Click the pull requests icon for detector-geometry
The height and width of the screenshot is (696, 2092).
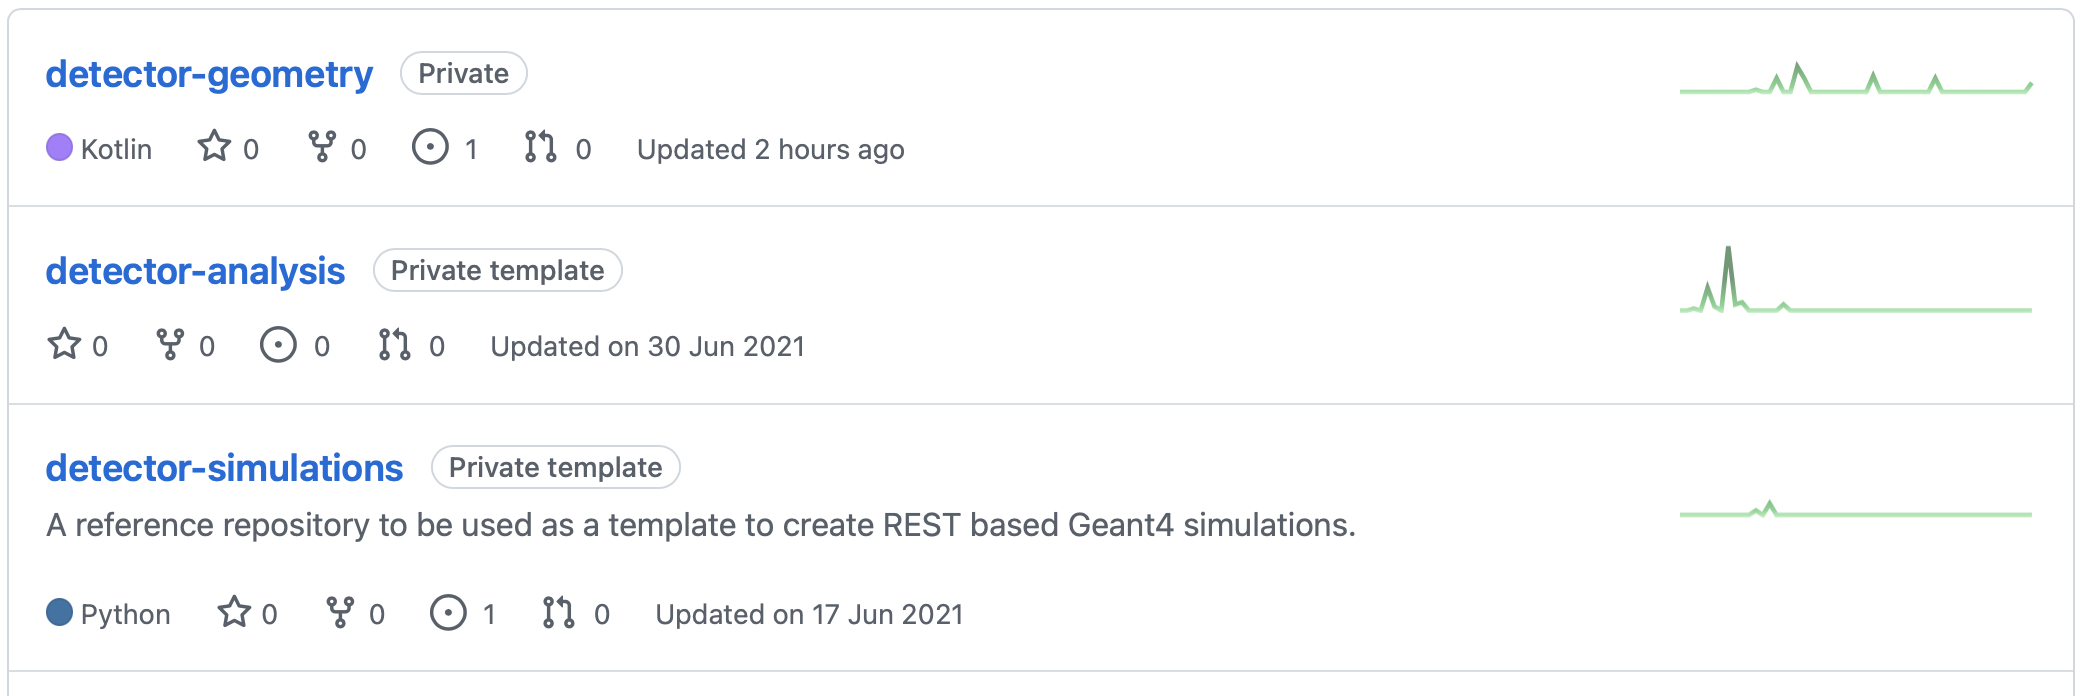pos(541,148)
